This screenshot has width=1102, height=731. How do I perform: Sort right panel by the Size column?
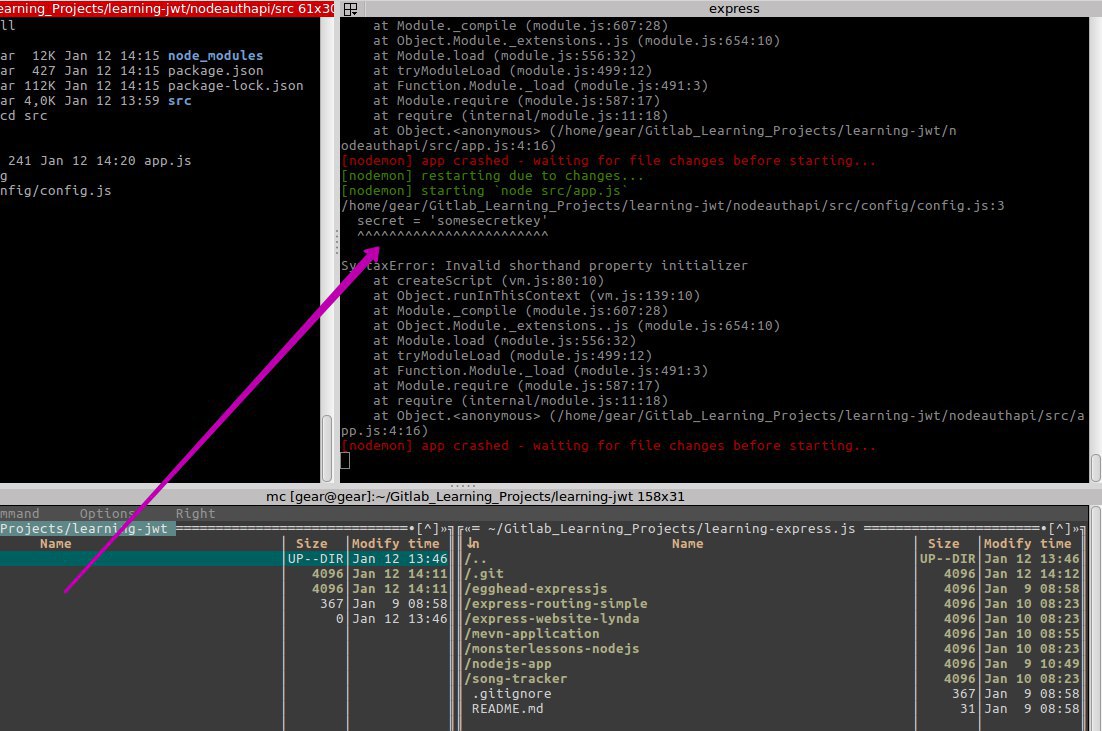(x=943, y=543)
